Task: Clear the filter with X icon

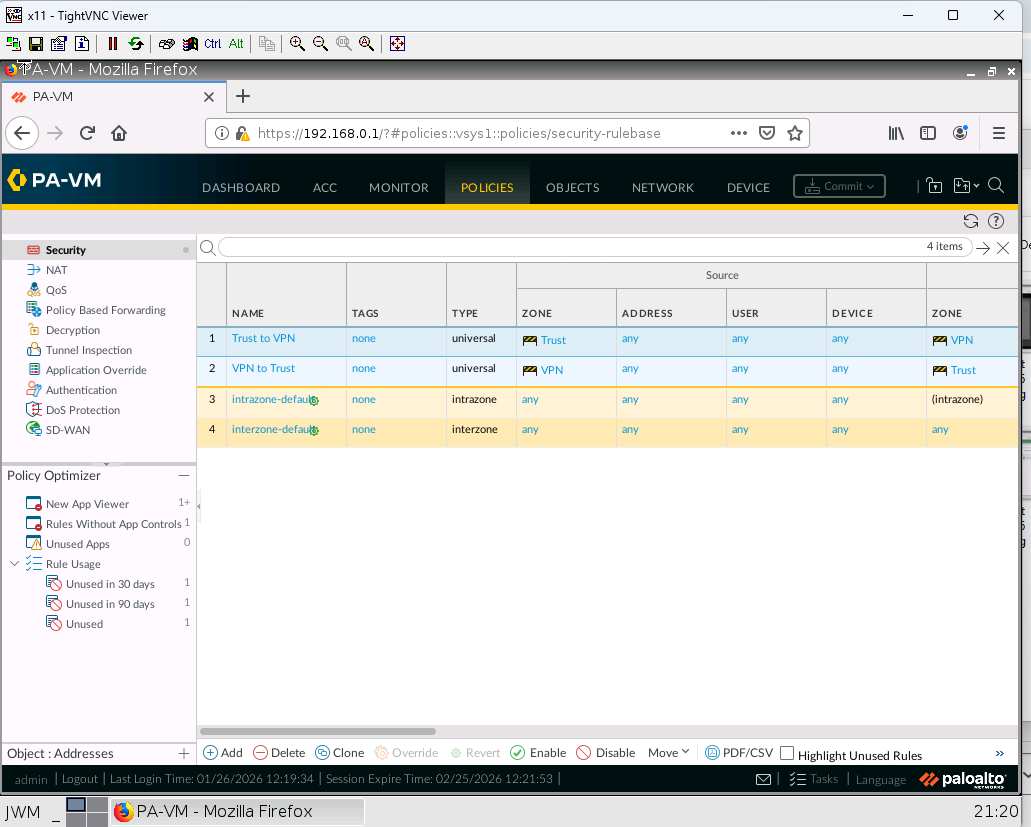Action: (x=1003, y=247)
